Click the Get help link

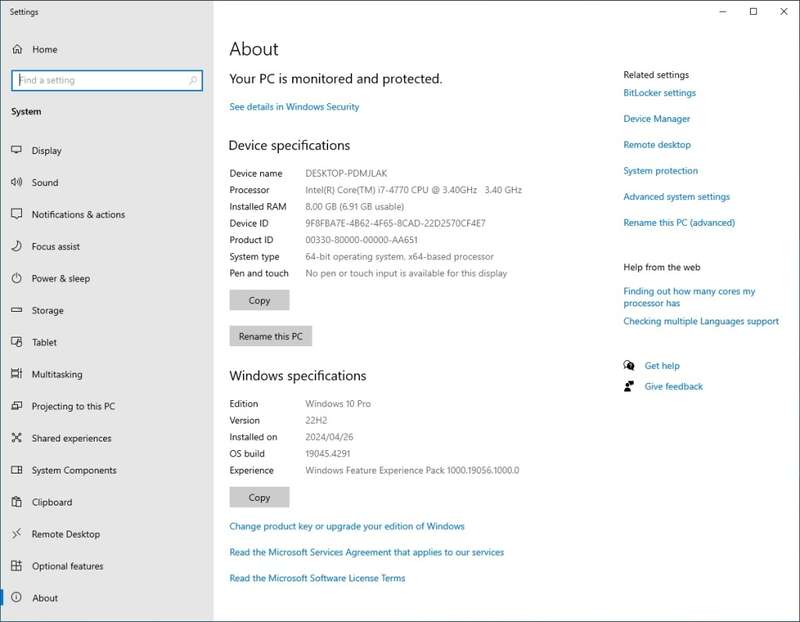[x=662, y=366]
